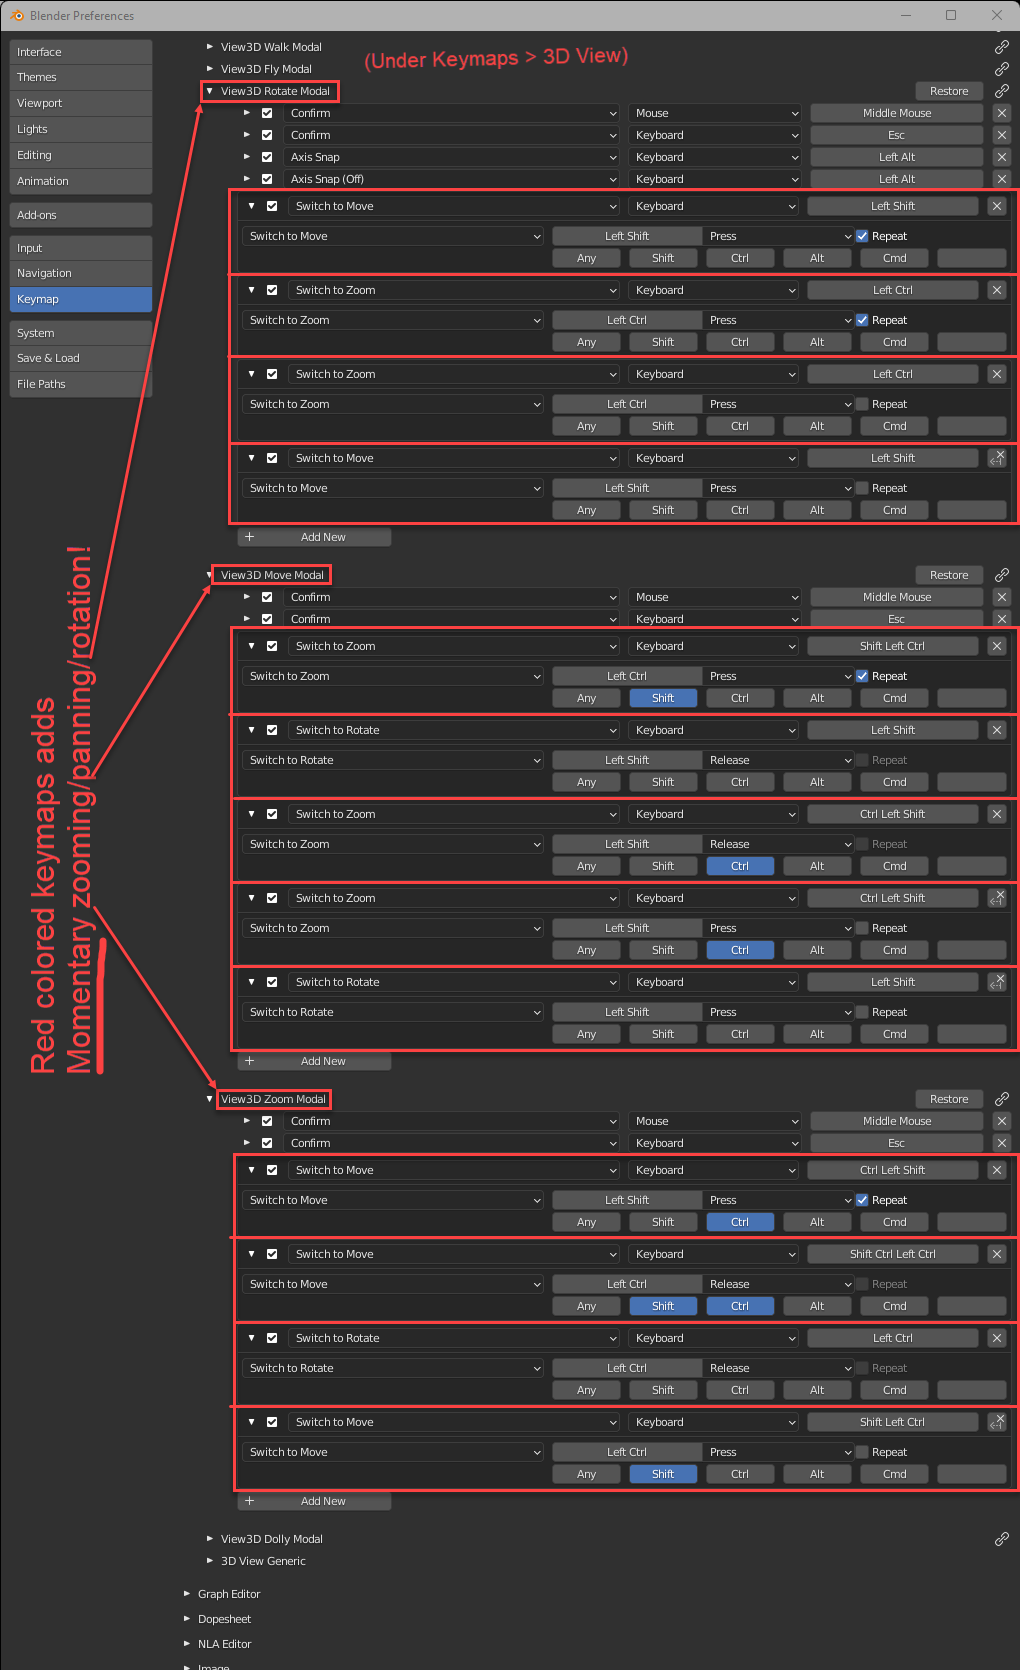The image size is (1020, 1670).
Task: Collapse the View3D Move Modal section
Action: coord(210,575)
